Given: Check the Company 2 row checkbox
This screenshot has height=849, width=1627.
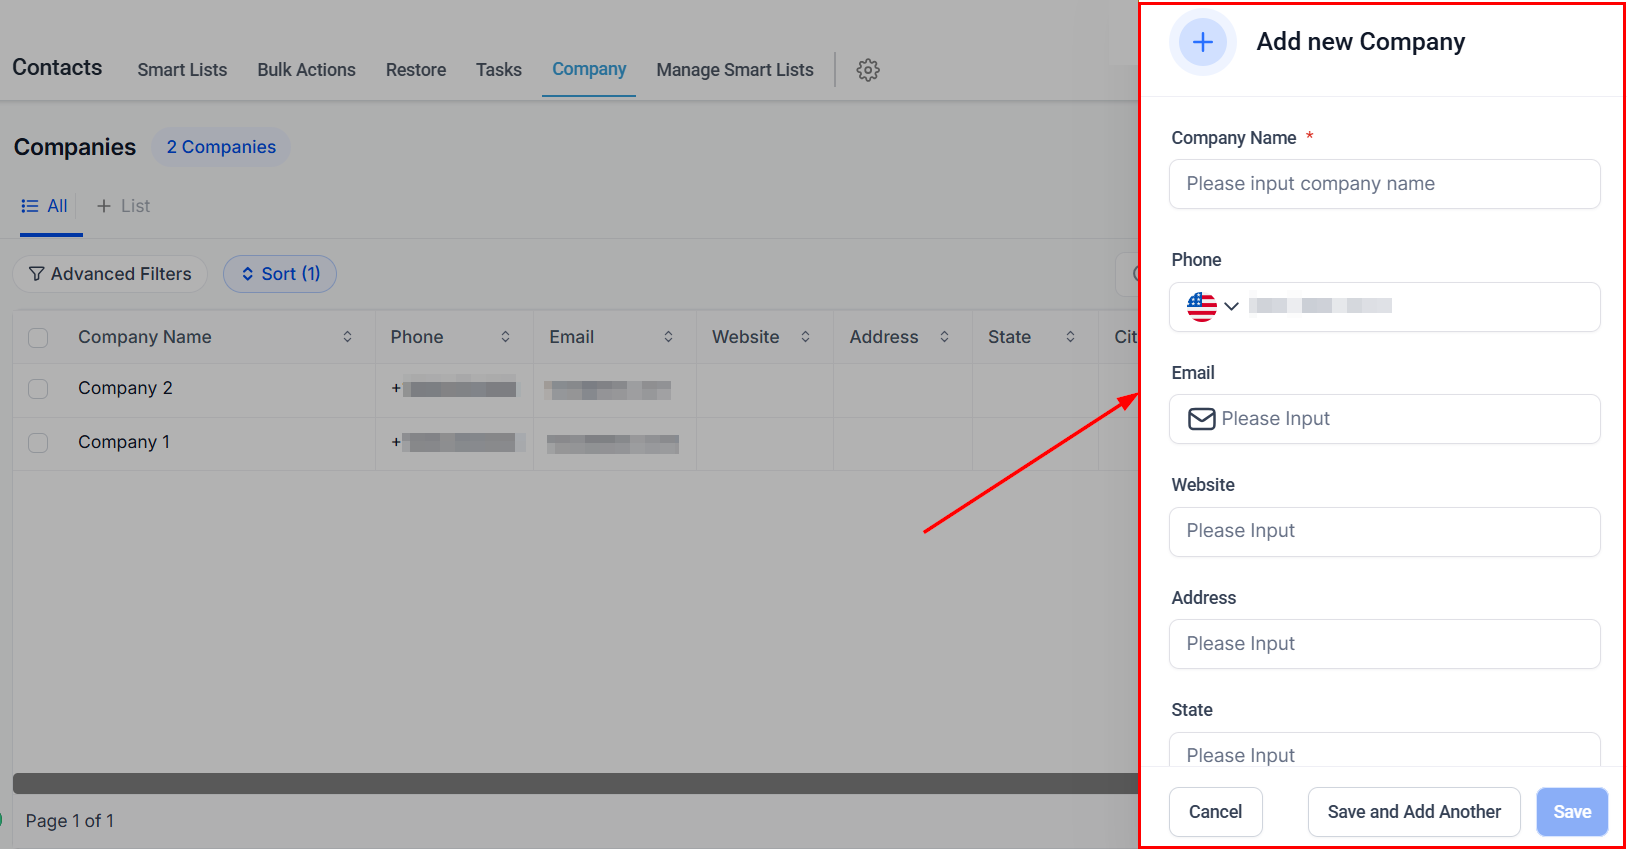Looking at the screenshot, I should coord(38,389).
